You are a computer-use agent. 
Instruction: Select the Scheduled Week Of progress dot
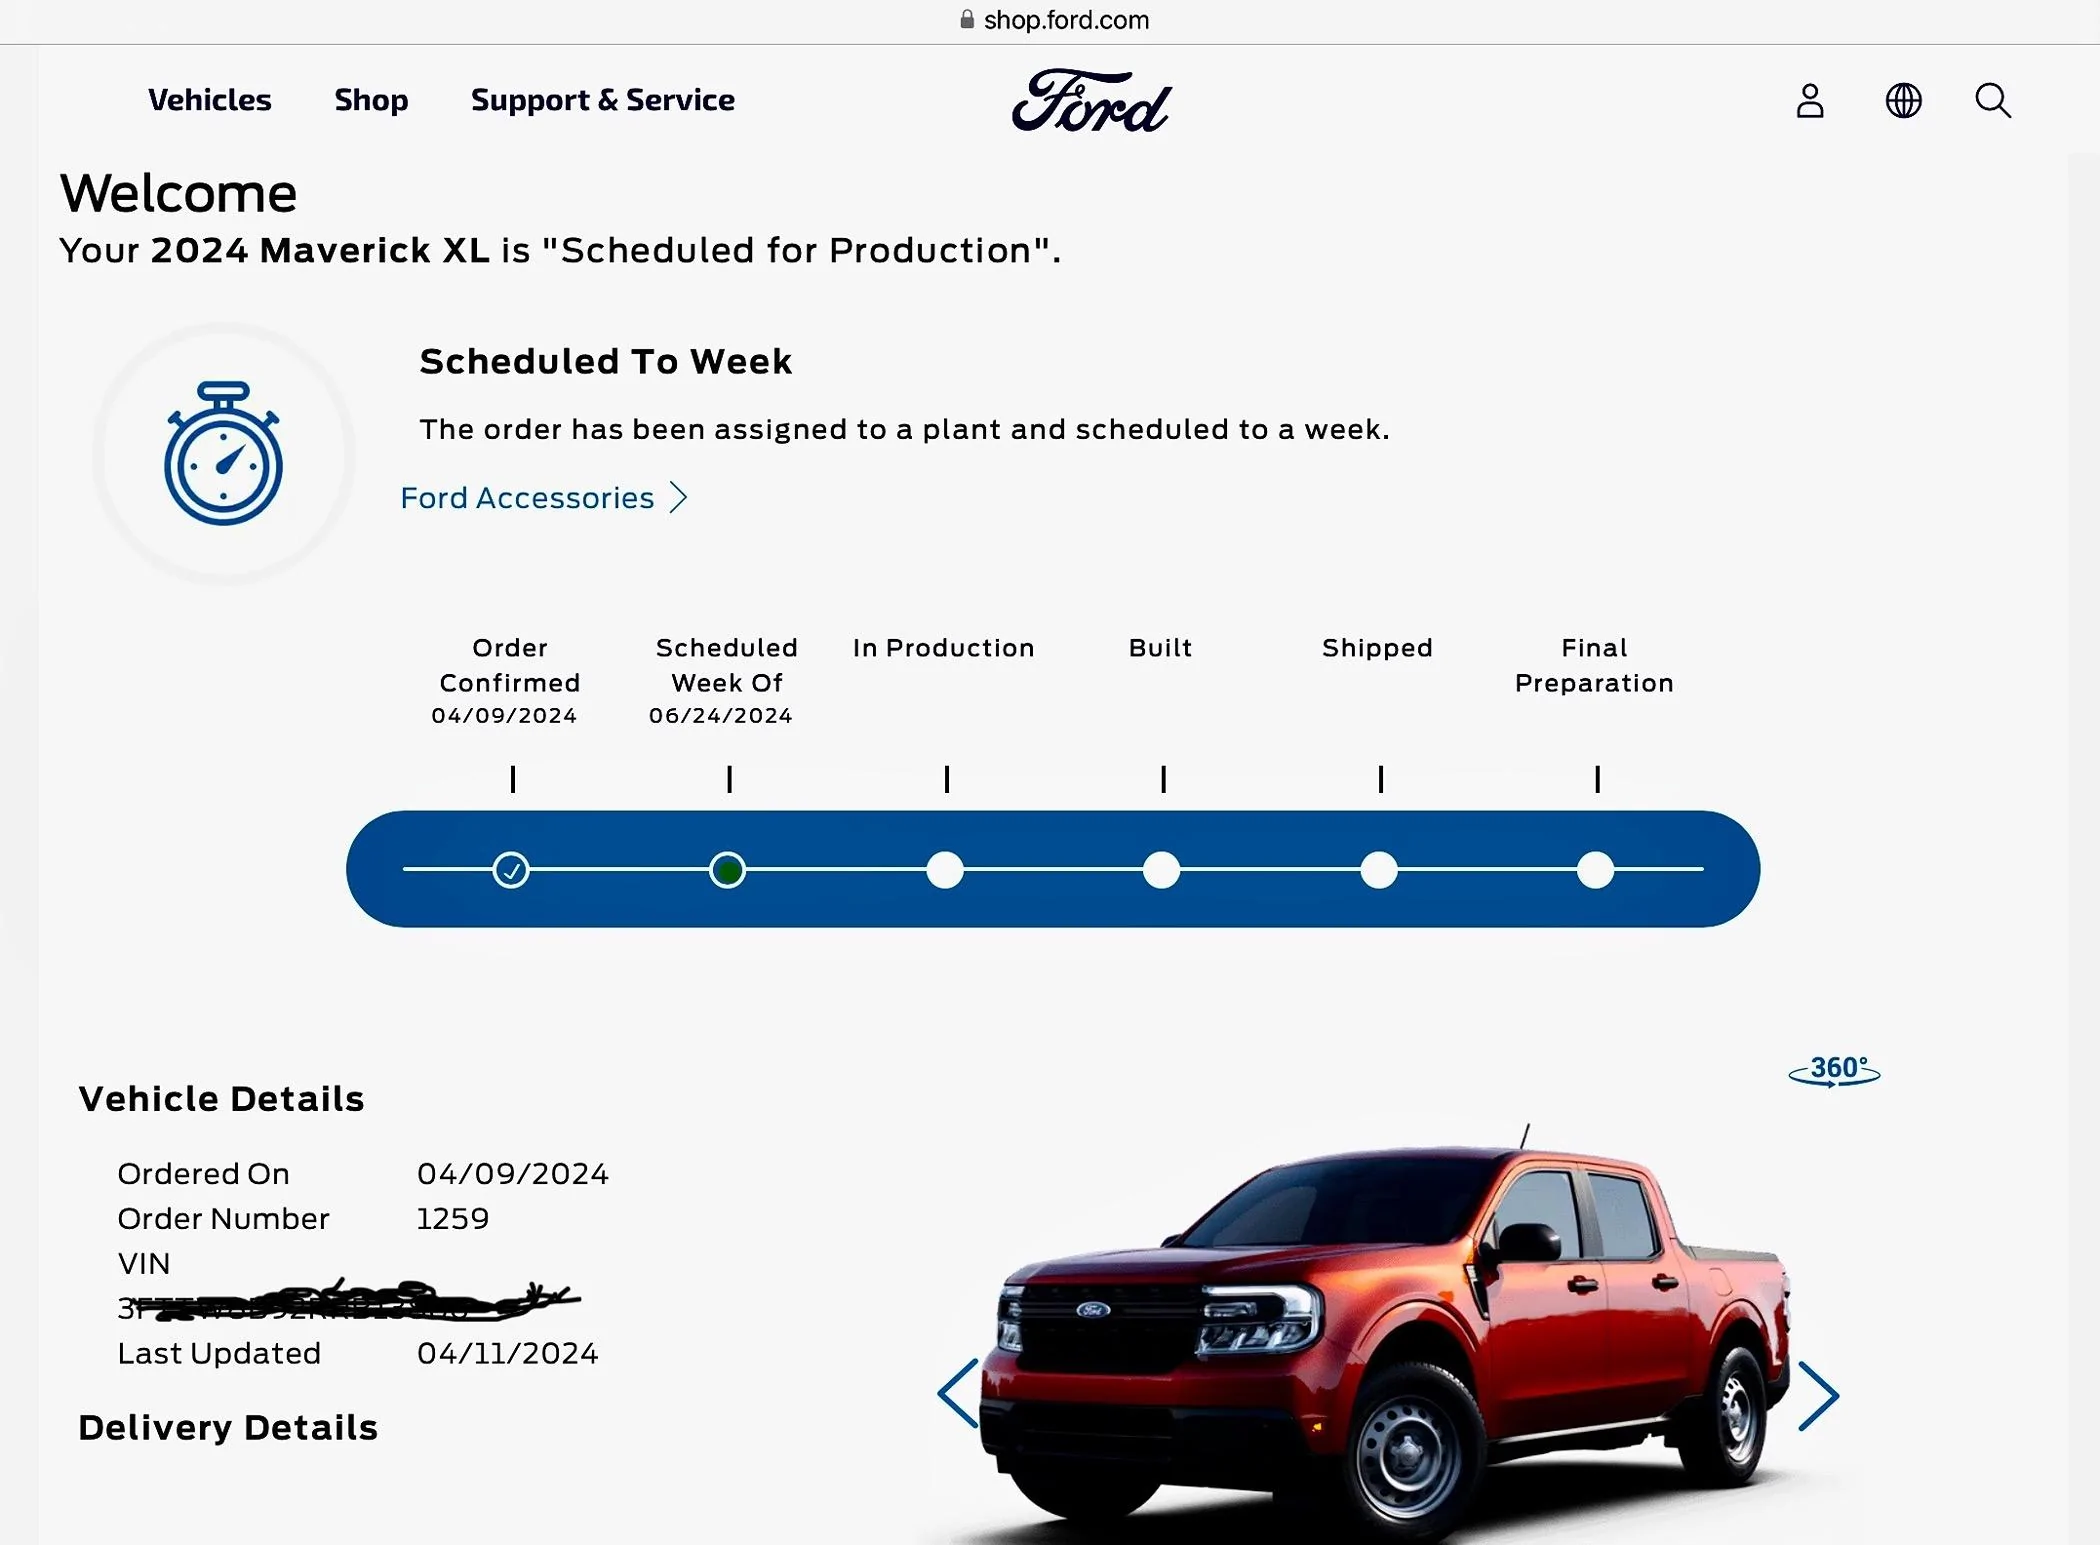727,870
